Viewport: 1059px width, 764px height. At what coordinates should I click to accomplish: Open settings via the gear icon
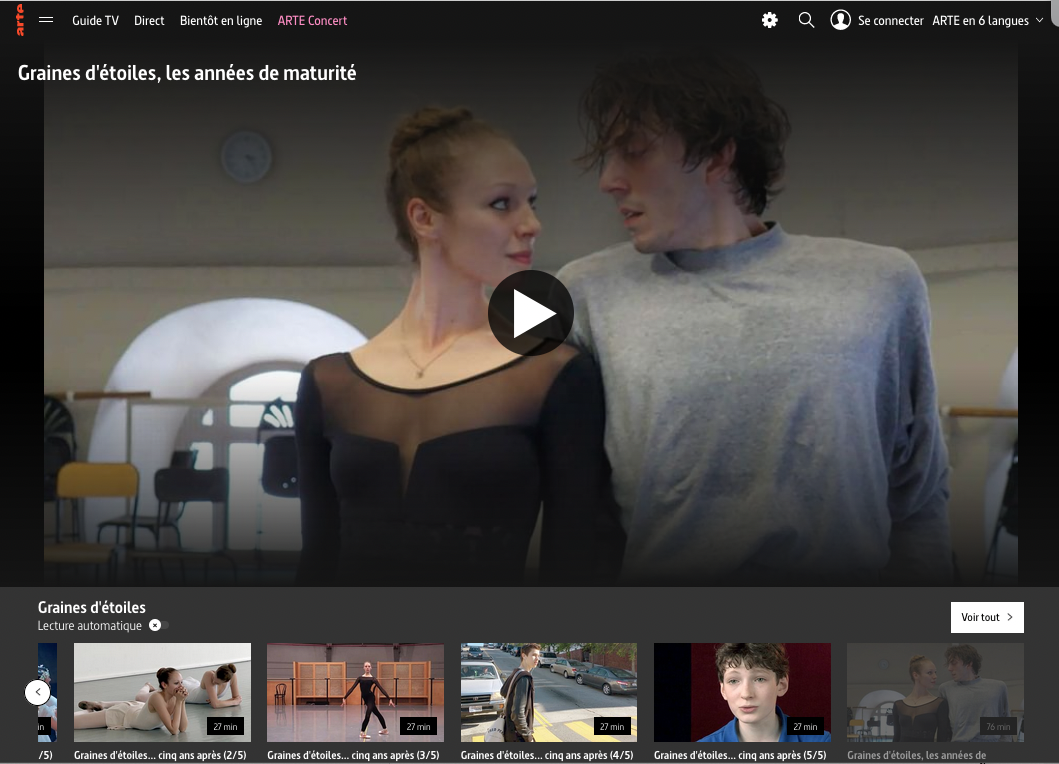(x=769, y=20)
